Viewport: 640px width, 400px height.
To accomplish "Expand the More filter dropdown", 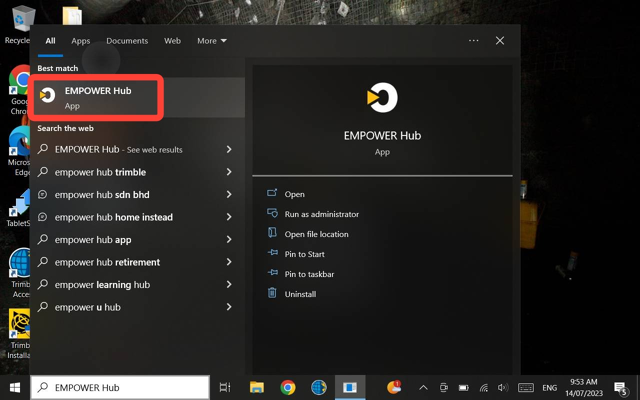I will [x=212, y=41].
